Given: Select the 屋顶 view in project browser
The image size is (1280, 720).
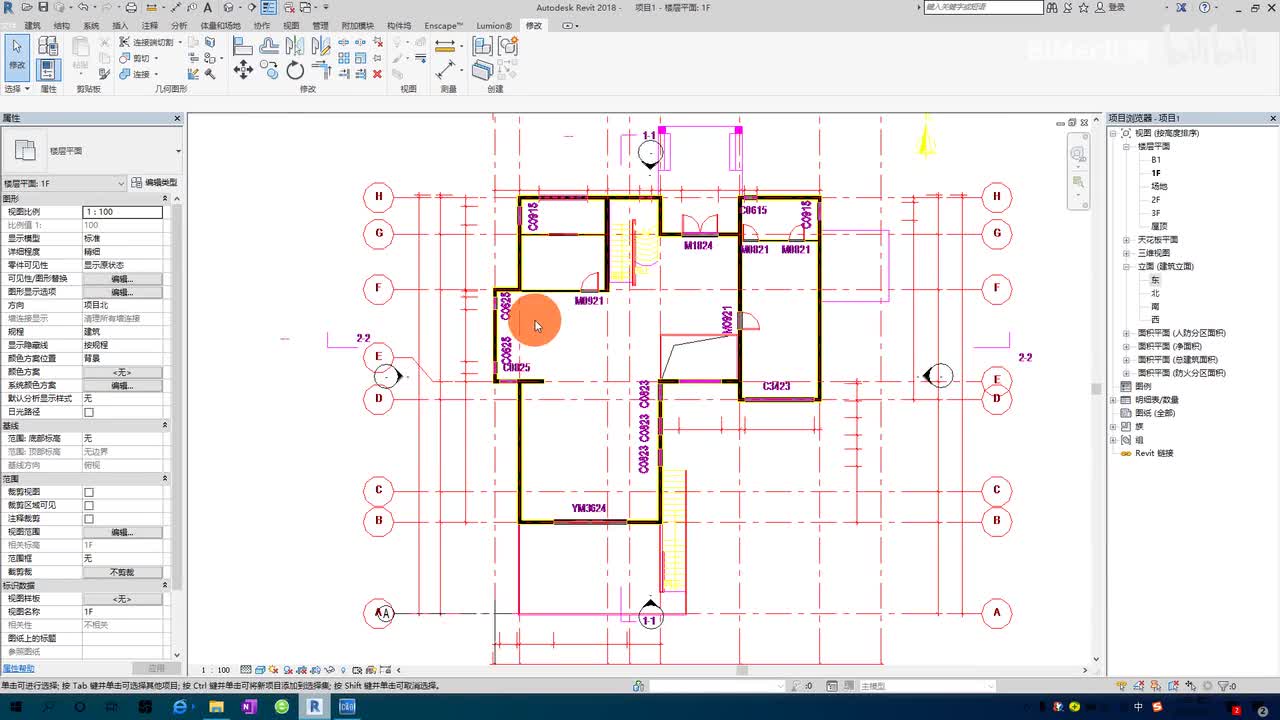Looking at the screenshot, I should (x=1159, y=226).
